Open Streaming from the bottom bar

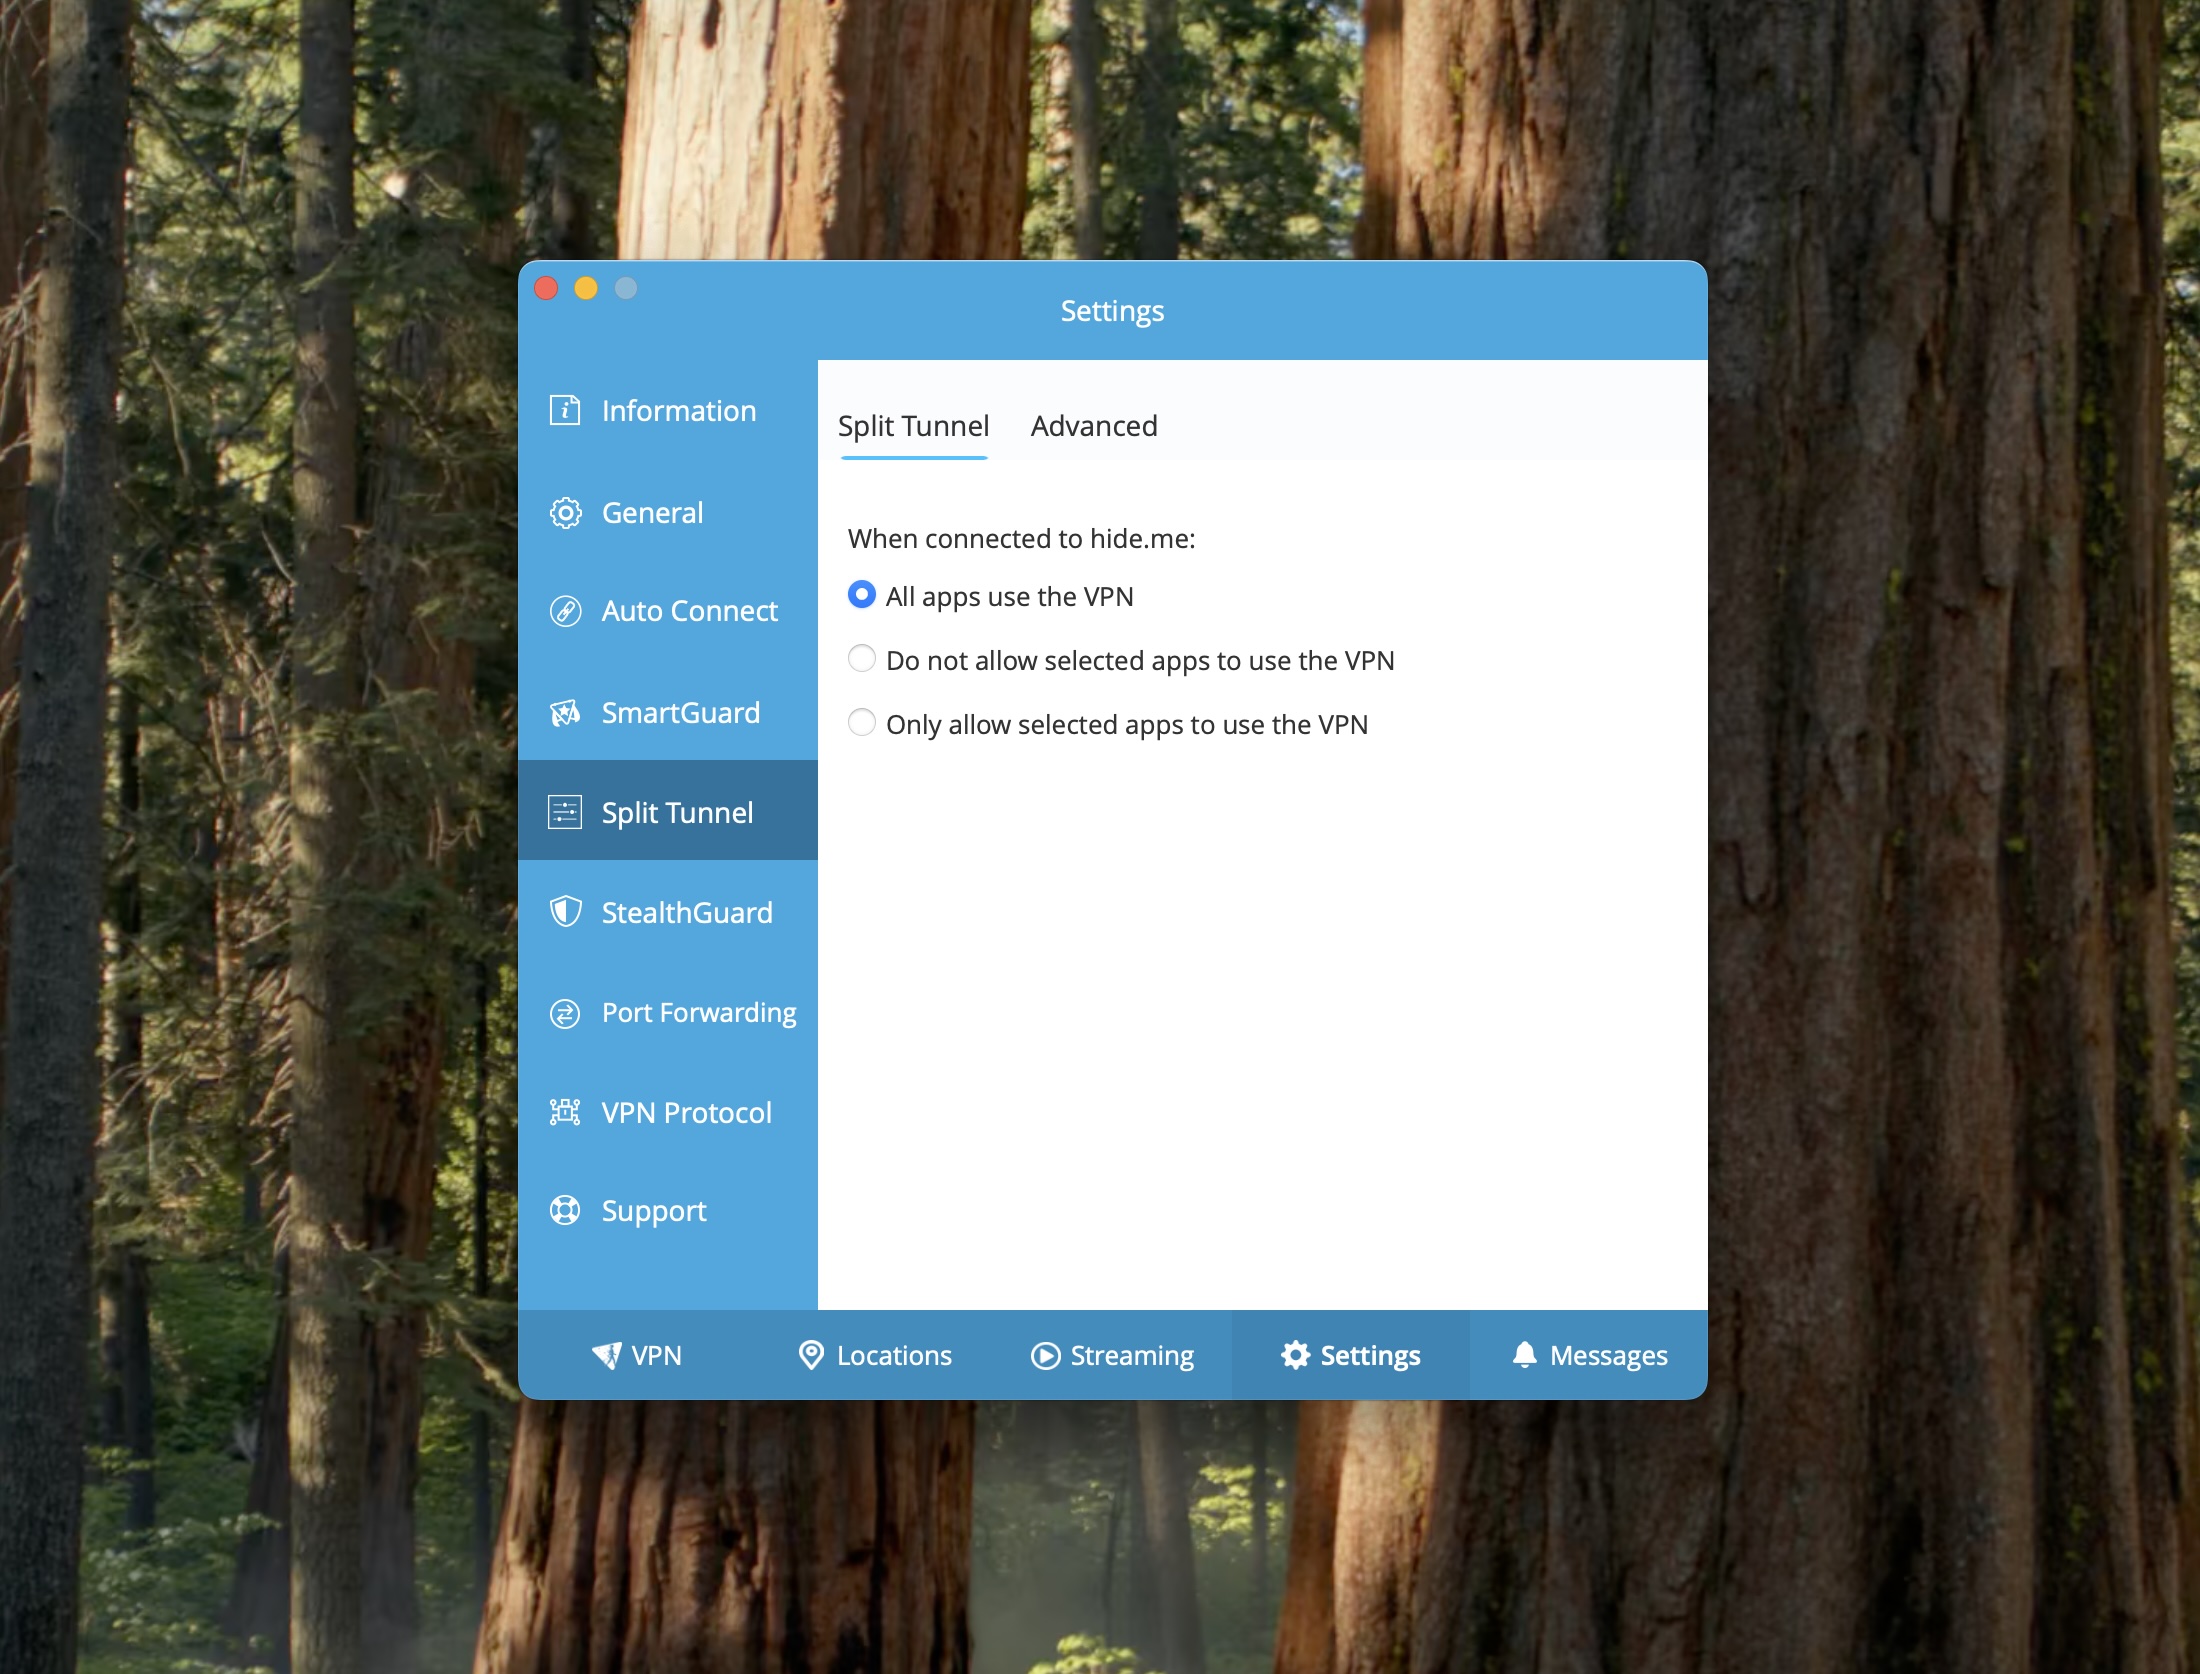pos(1111,1355)
